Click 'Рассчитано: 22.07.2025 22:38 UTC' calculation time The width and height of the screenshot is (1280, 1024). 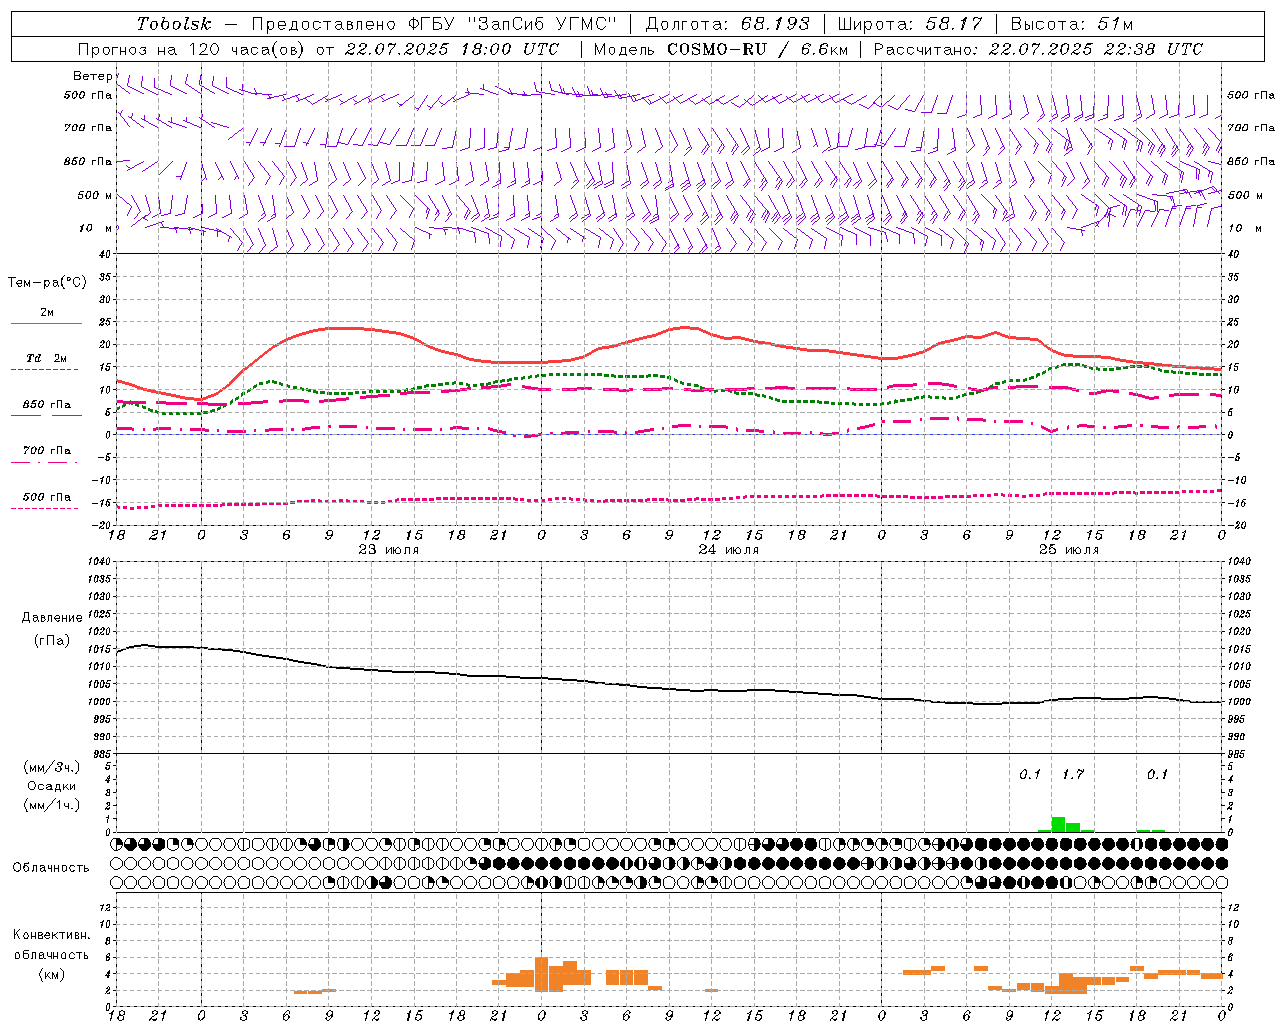[1038, 49]
